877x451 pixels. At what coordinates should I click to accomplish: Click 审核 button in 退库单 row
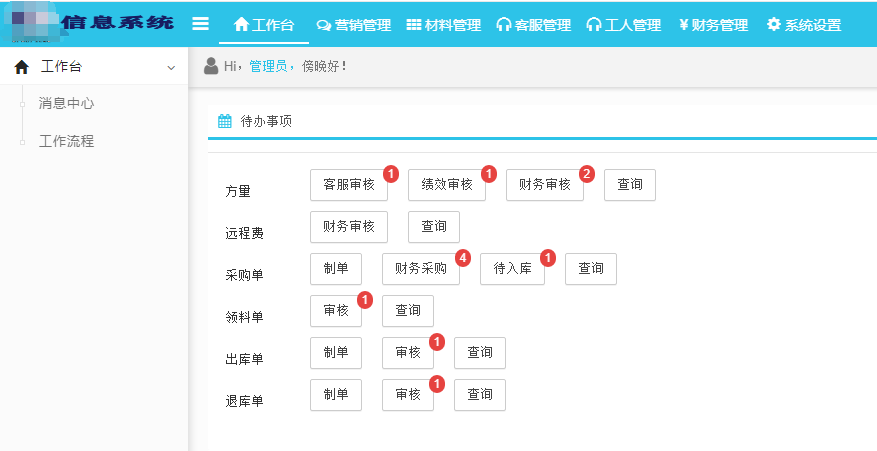coord(408,395)
